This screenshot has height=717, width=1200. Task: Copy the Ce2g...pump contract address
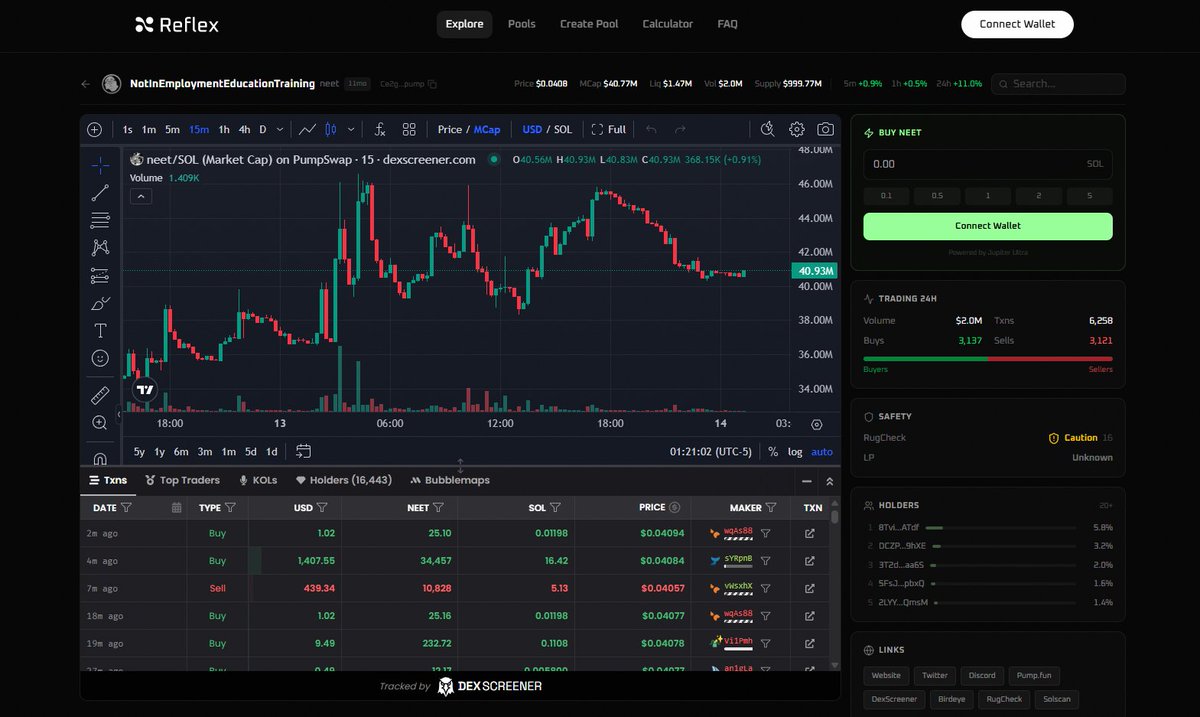pyautogui.click(x=433, y=84)
